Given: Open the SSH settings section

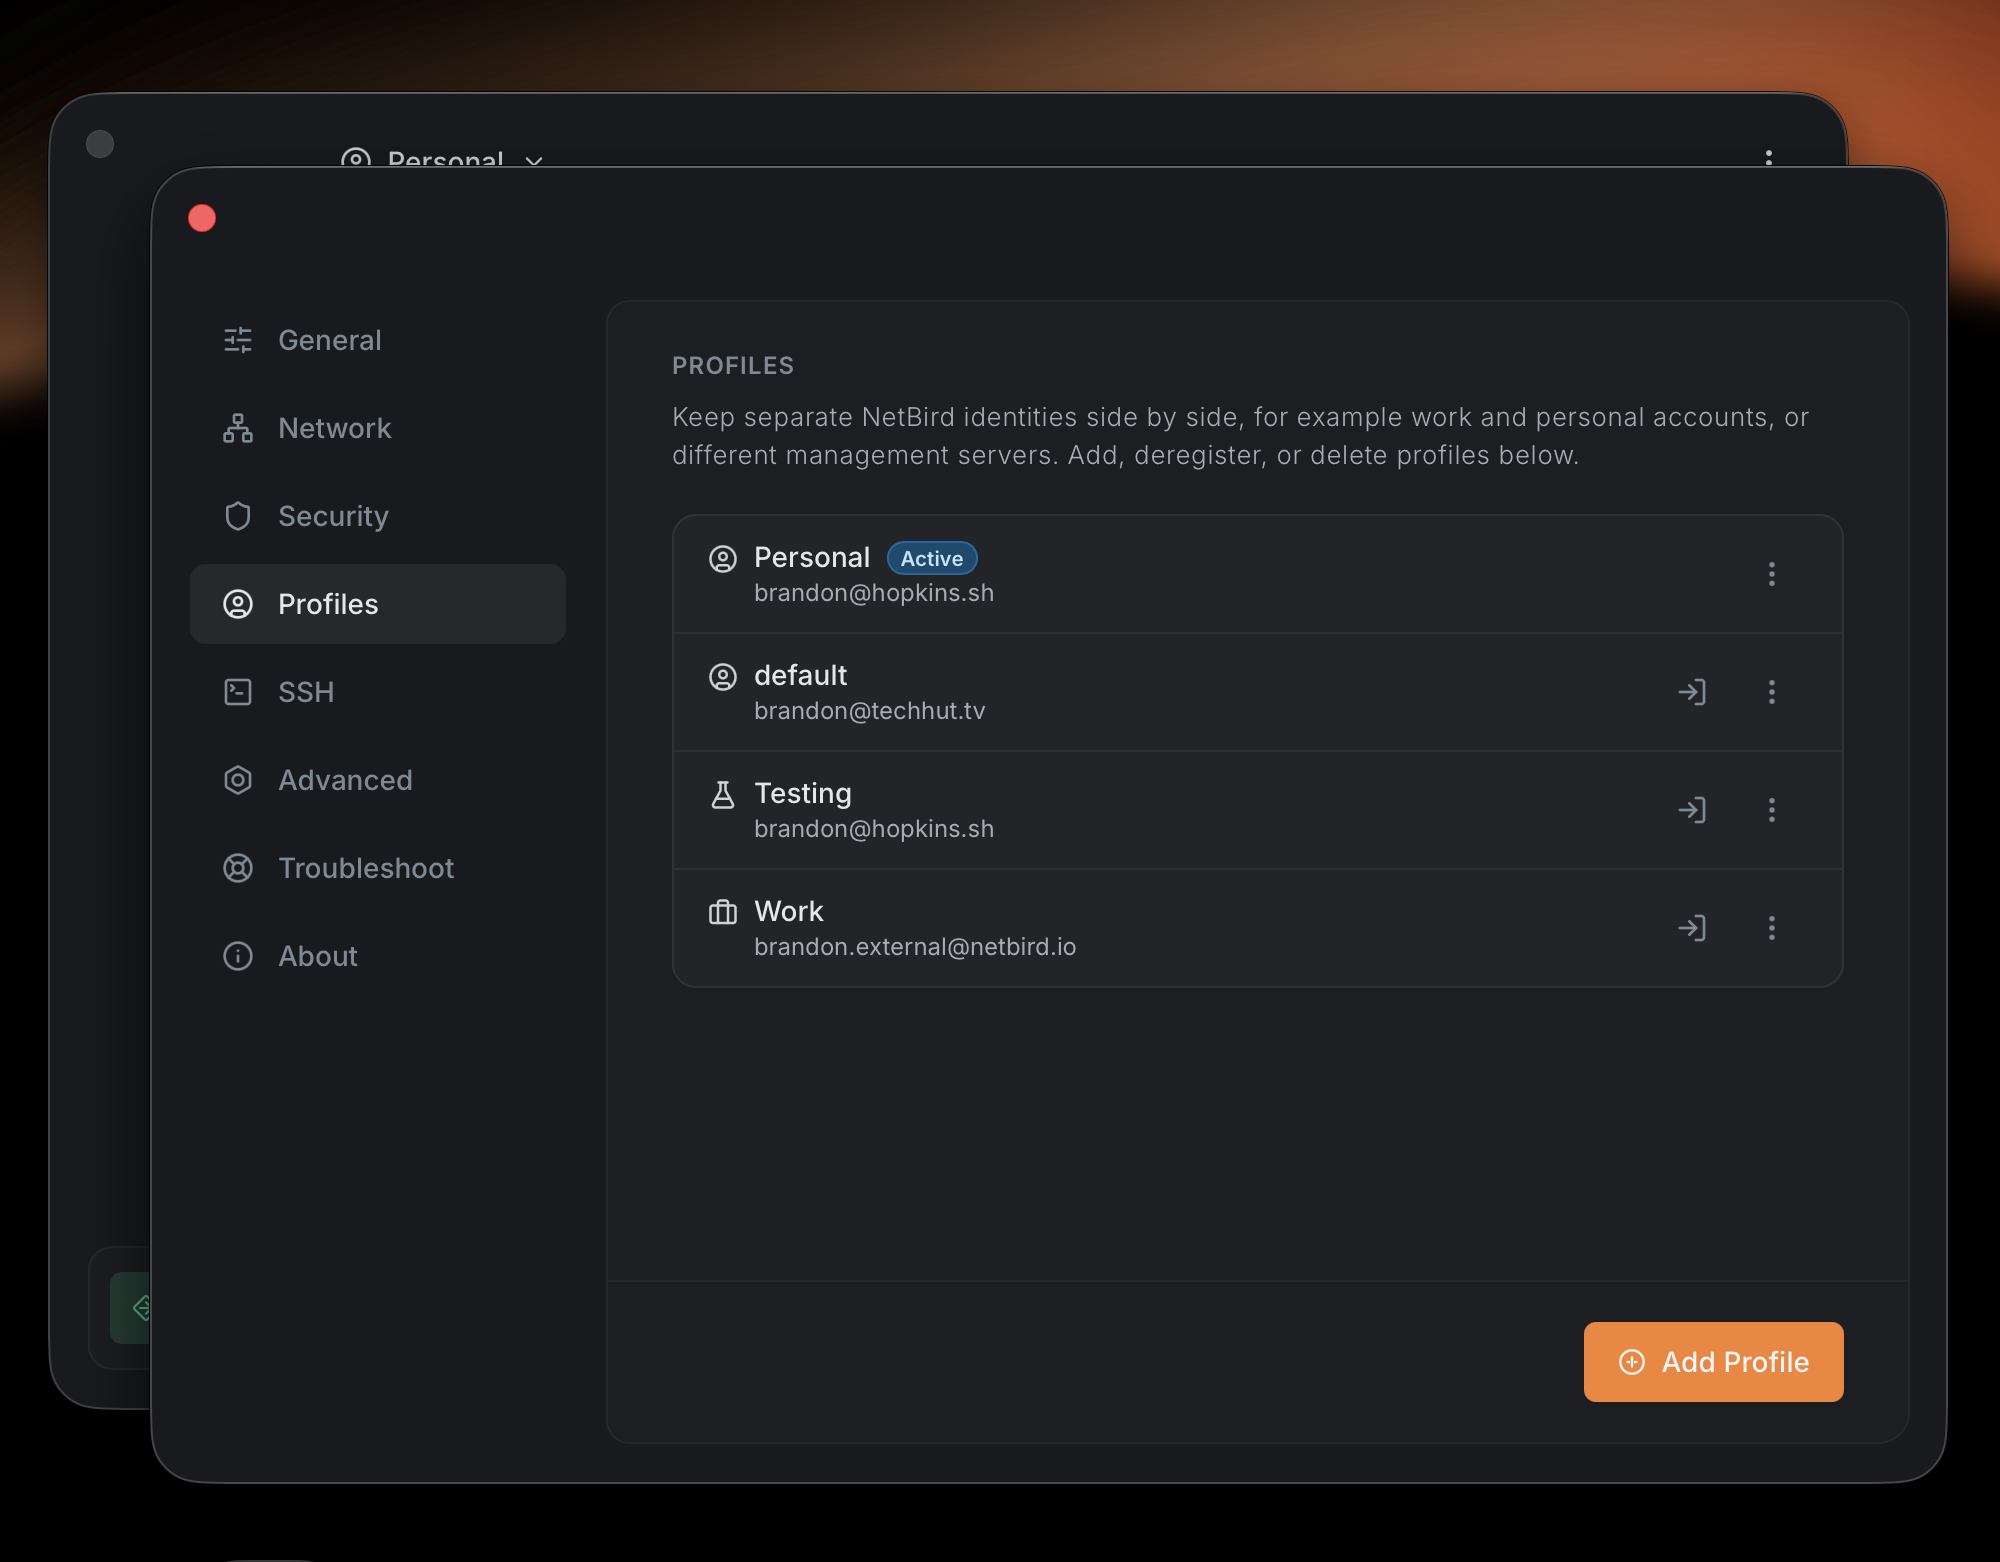Looking at the screenshot, I should pyautogui.click(x=378, y=692).
